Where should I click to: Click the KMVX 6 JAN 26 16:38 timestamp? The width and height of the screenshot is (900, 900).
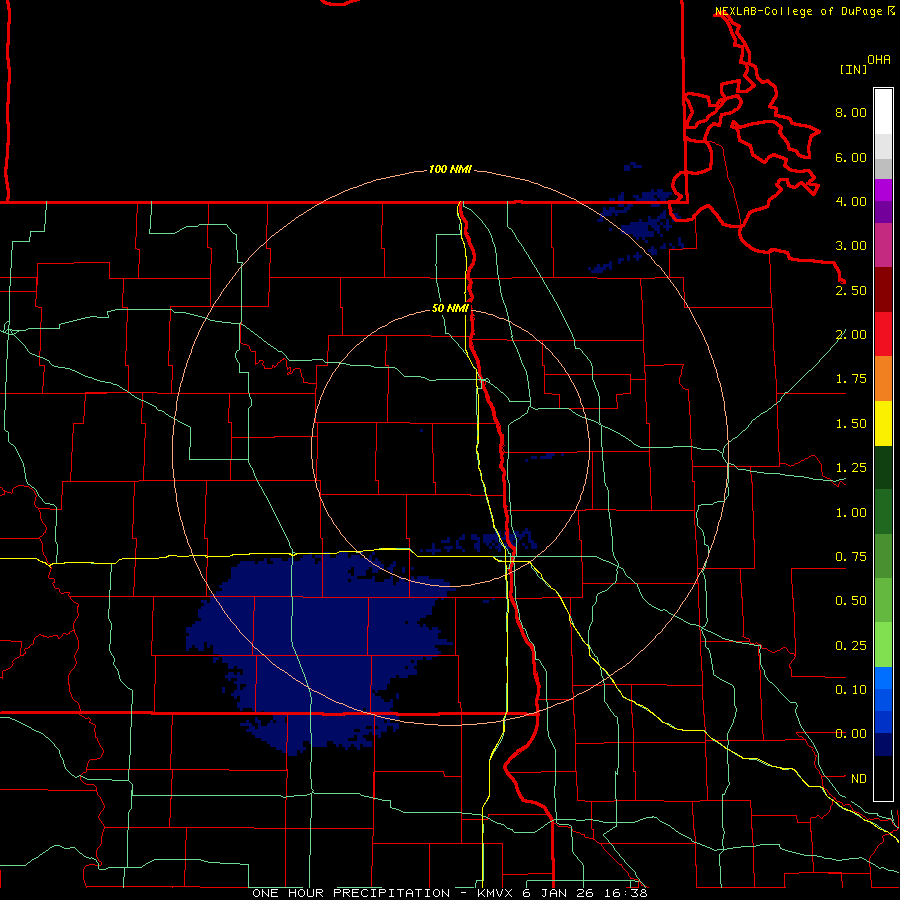tap(562, 893)
